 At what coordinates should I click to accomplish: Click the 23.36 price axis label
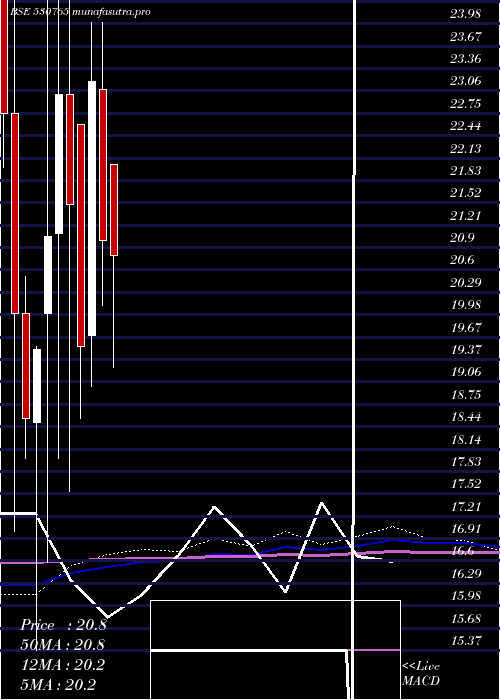pos(465,58)
